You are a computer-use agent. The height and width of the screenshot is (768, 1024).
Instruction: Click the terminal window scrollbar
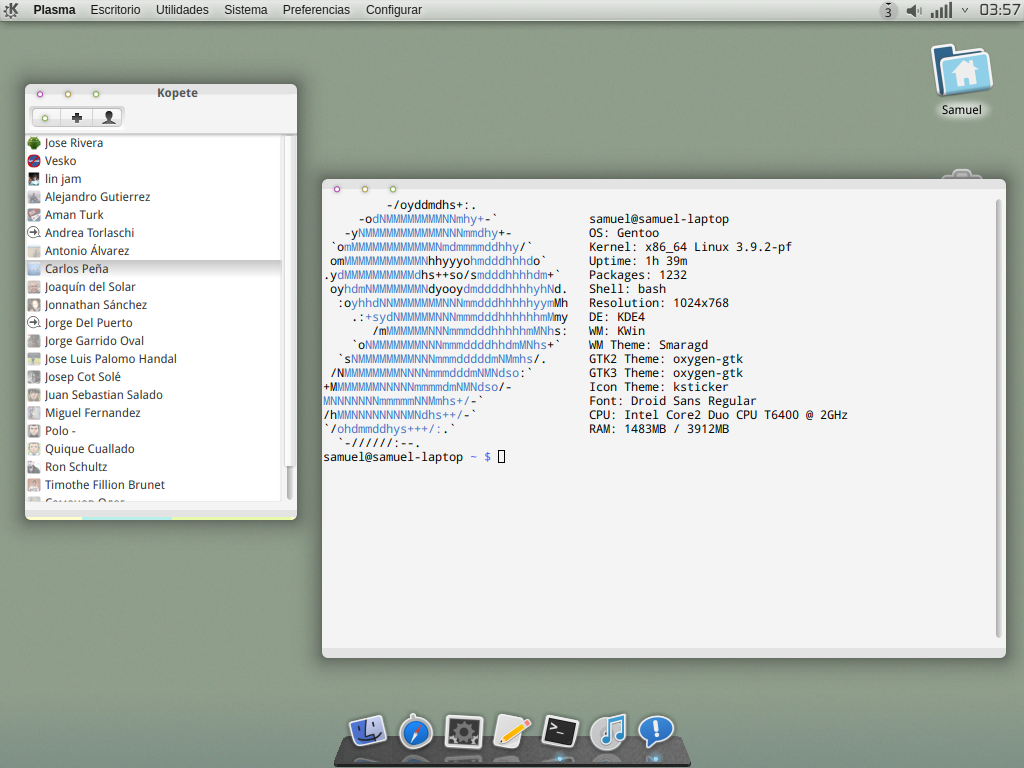[x=999, y=418]
